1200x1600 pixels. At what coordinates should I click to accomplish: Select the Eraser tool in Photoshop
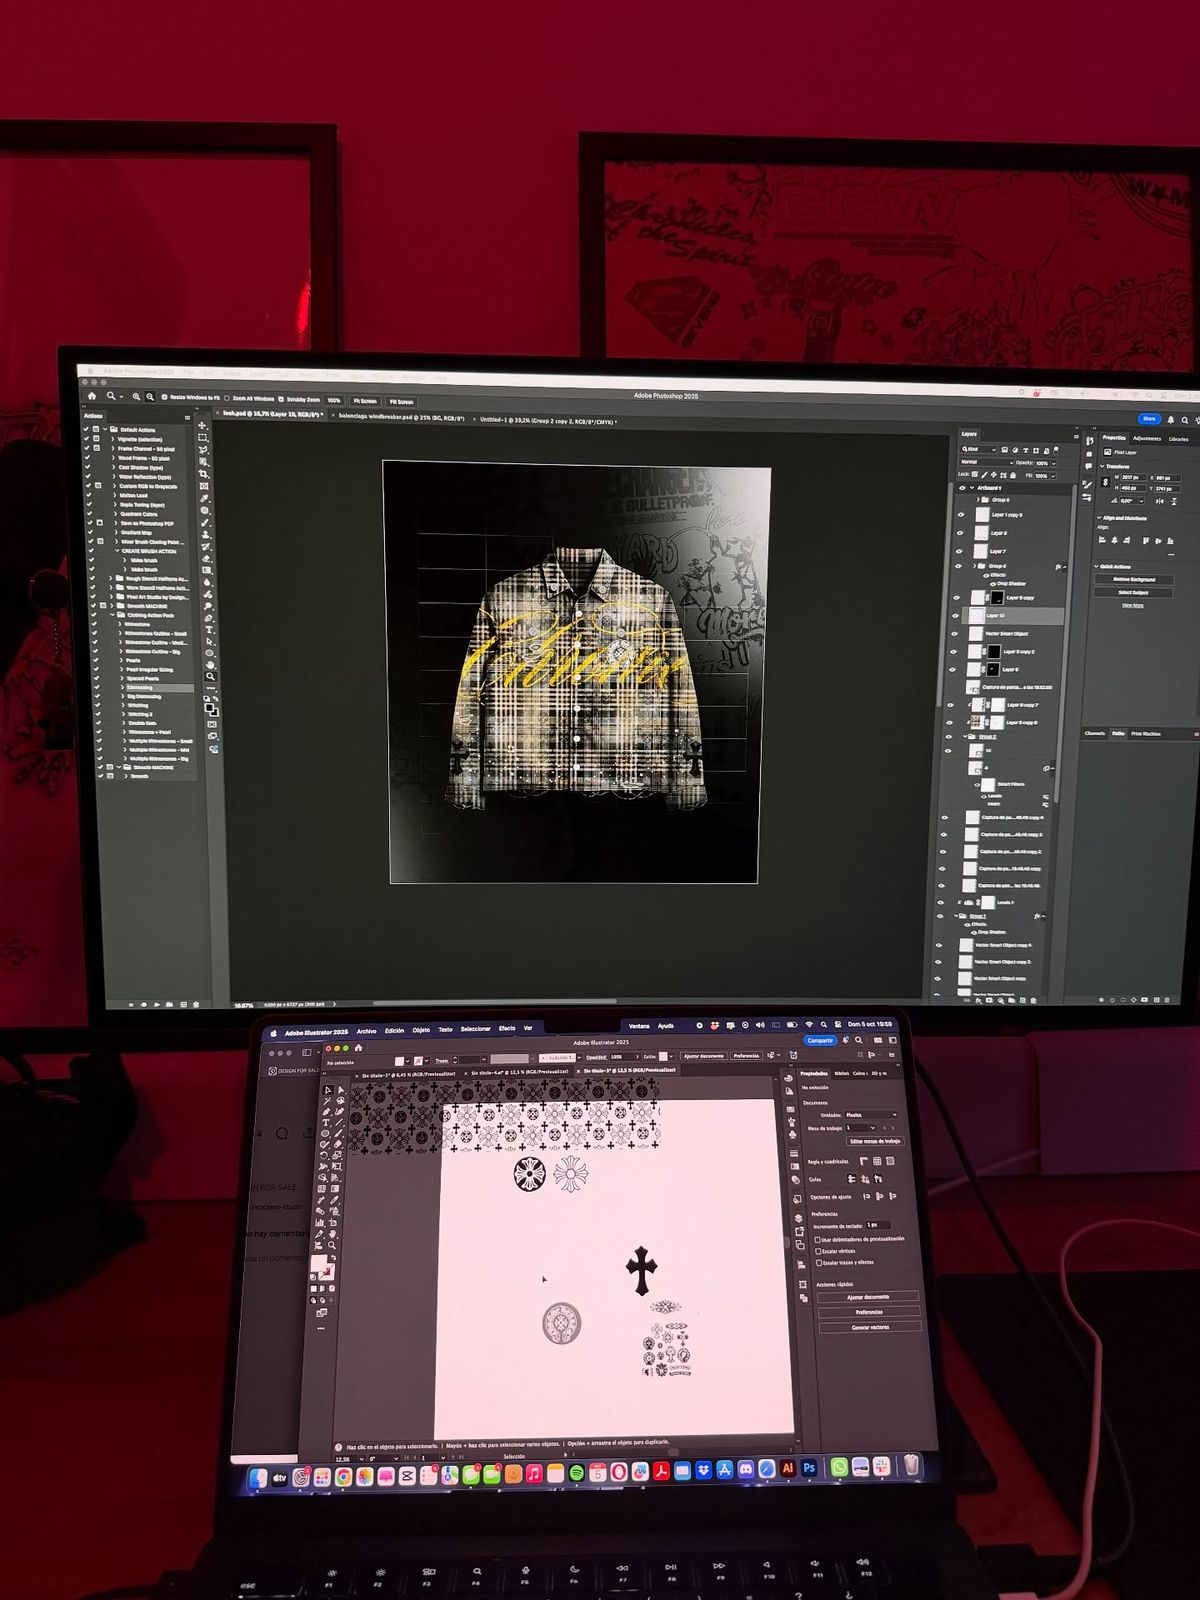[207, 559]
